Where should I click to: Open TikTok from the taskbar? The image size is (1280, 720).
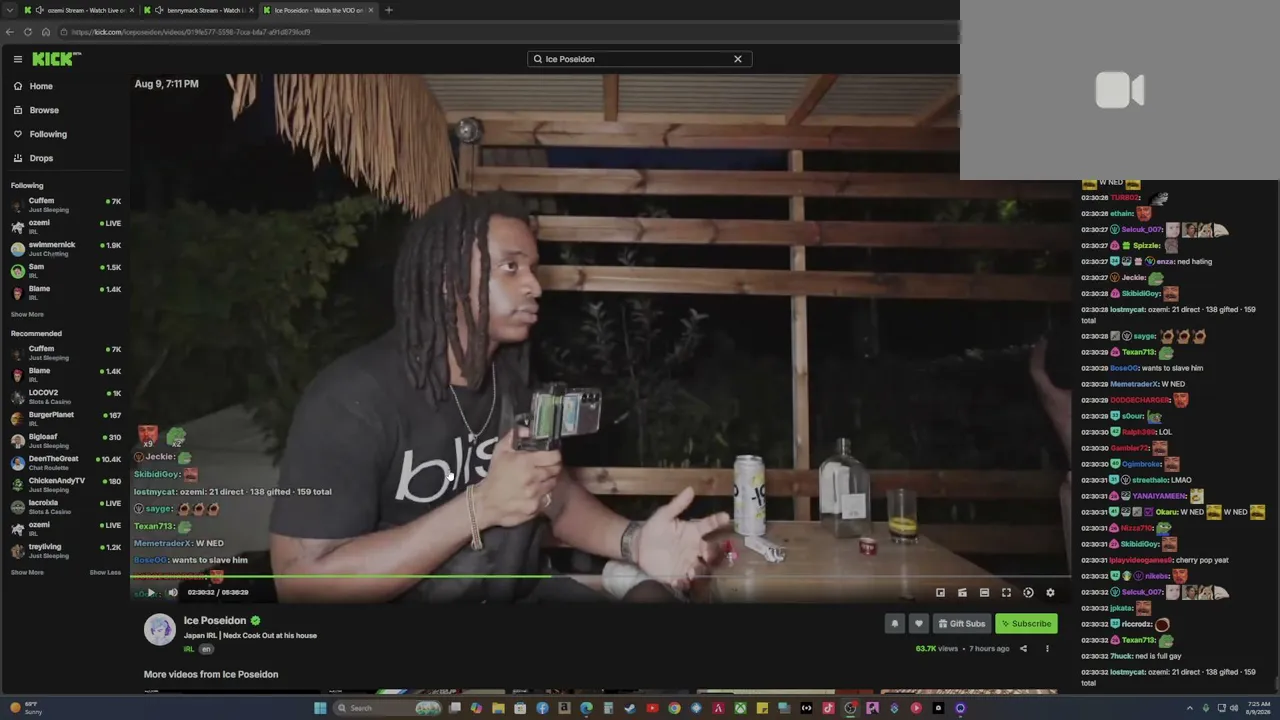tap(828, 708)
